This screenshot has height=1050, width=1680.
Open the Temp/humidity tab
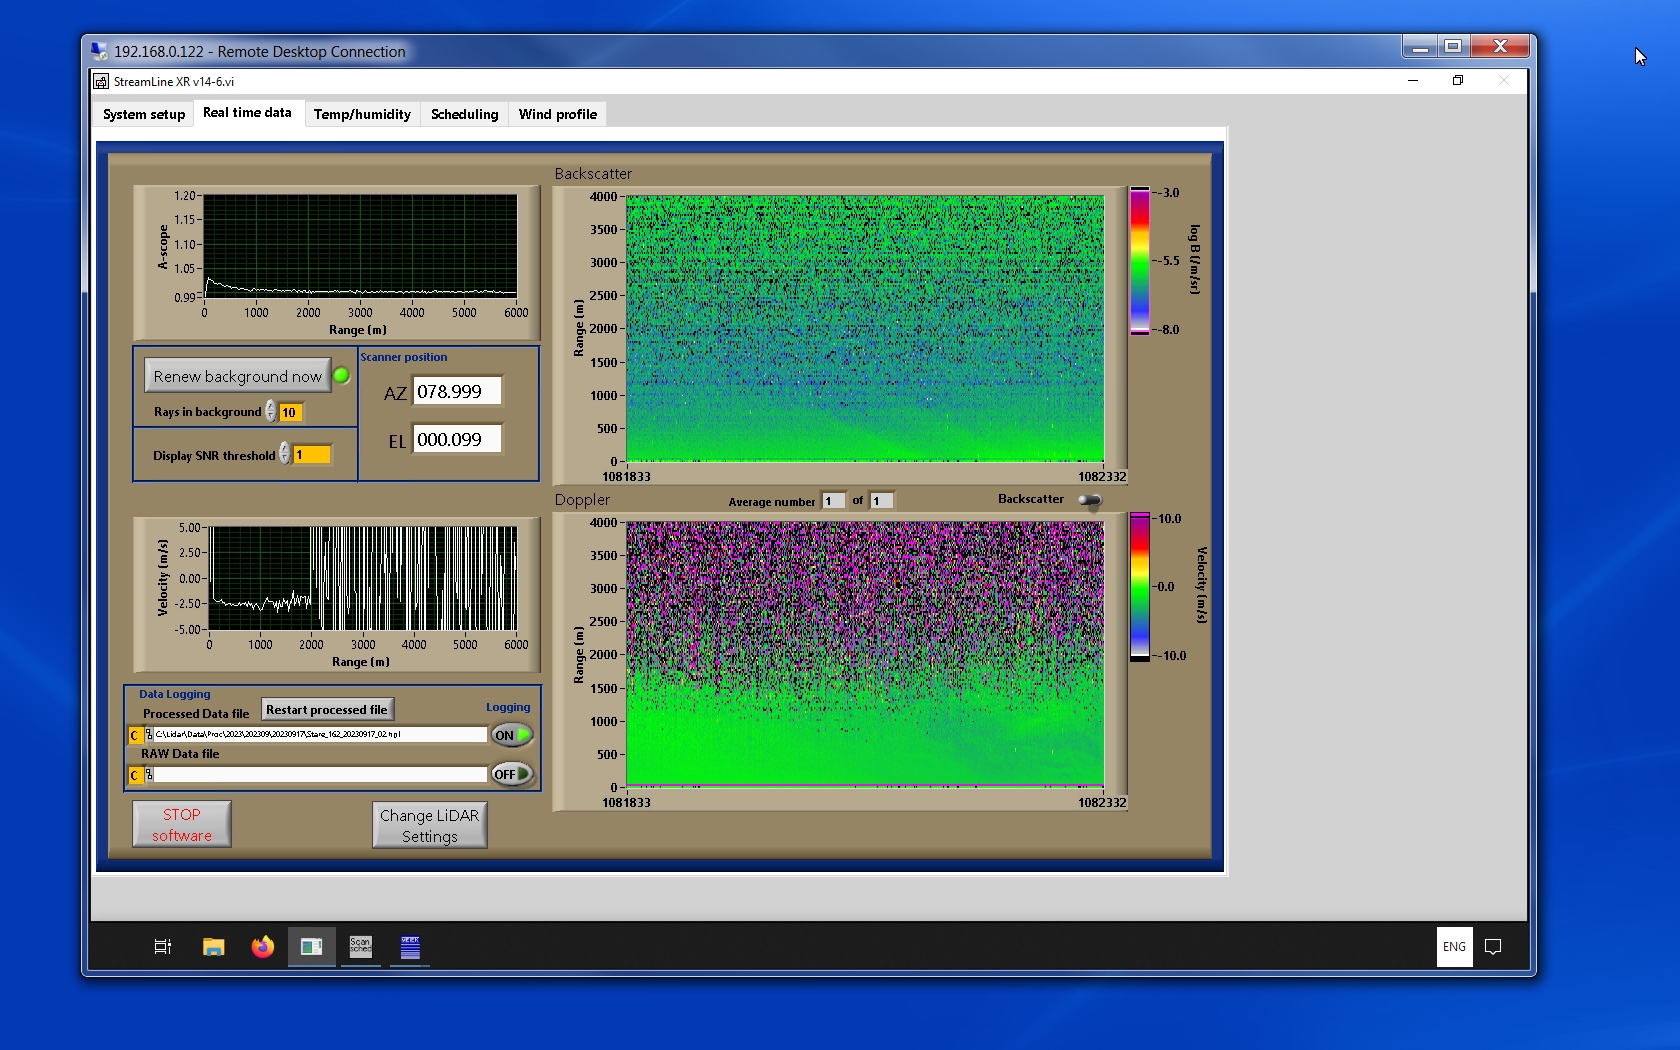point(362,114)
